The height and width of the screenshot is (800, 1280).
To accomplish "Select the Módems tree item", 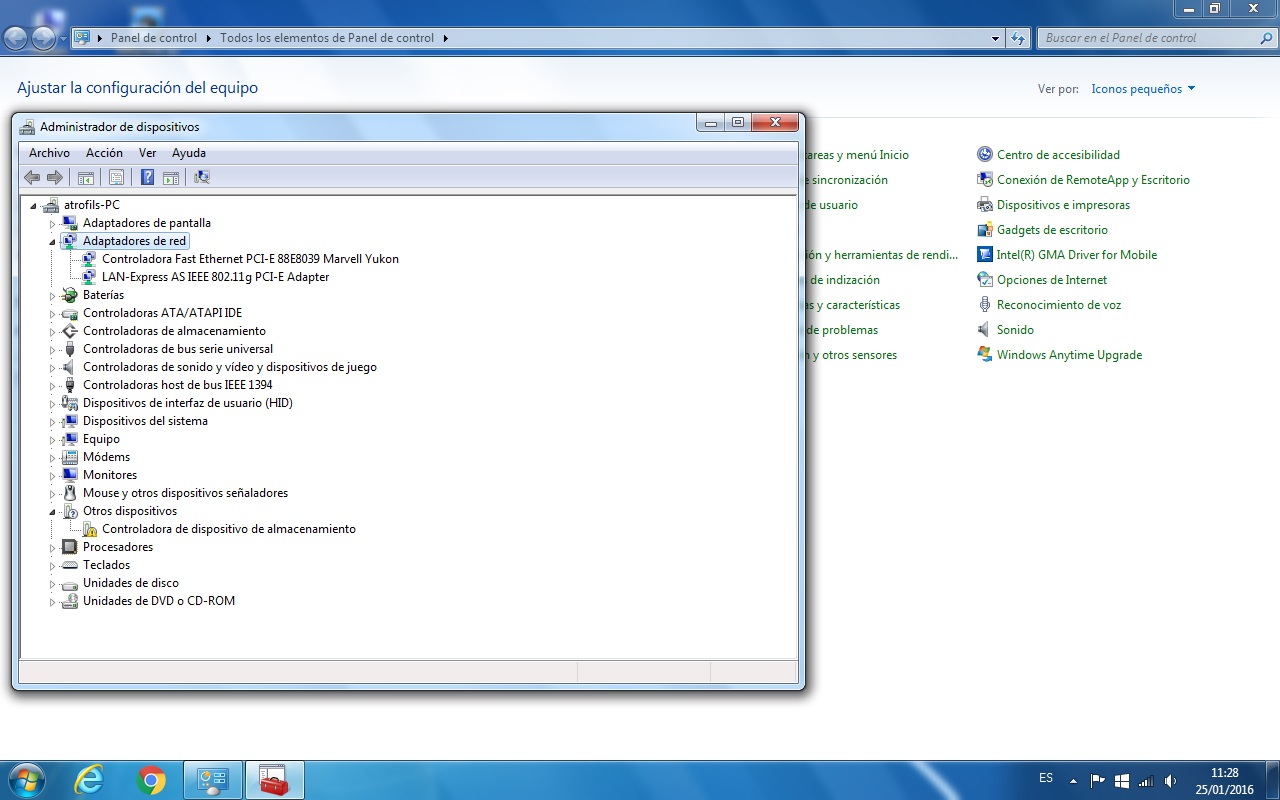I will (106, 457).
